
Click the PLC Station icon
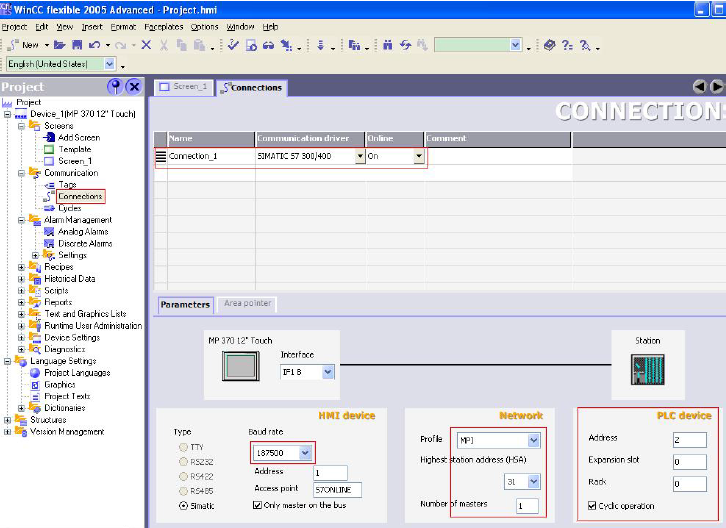[x=647, y=369]
